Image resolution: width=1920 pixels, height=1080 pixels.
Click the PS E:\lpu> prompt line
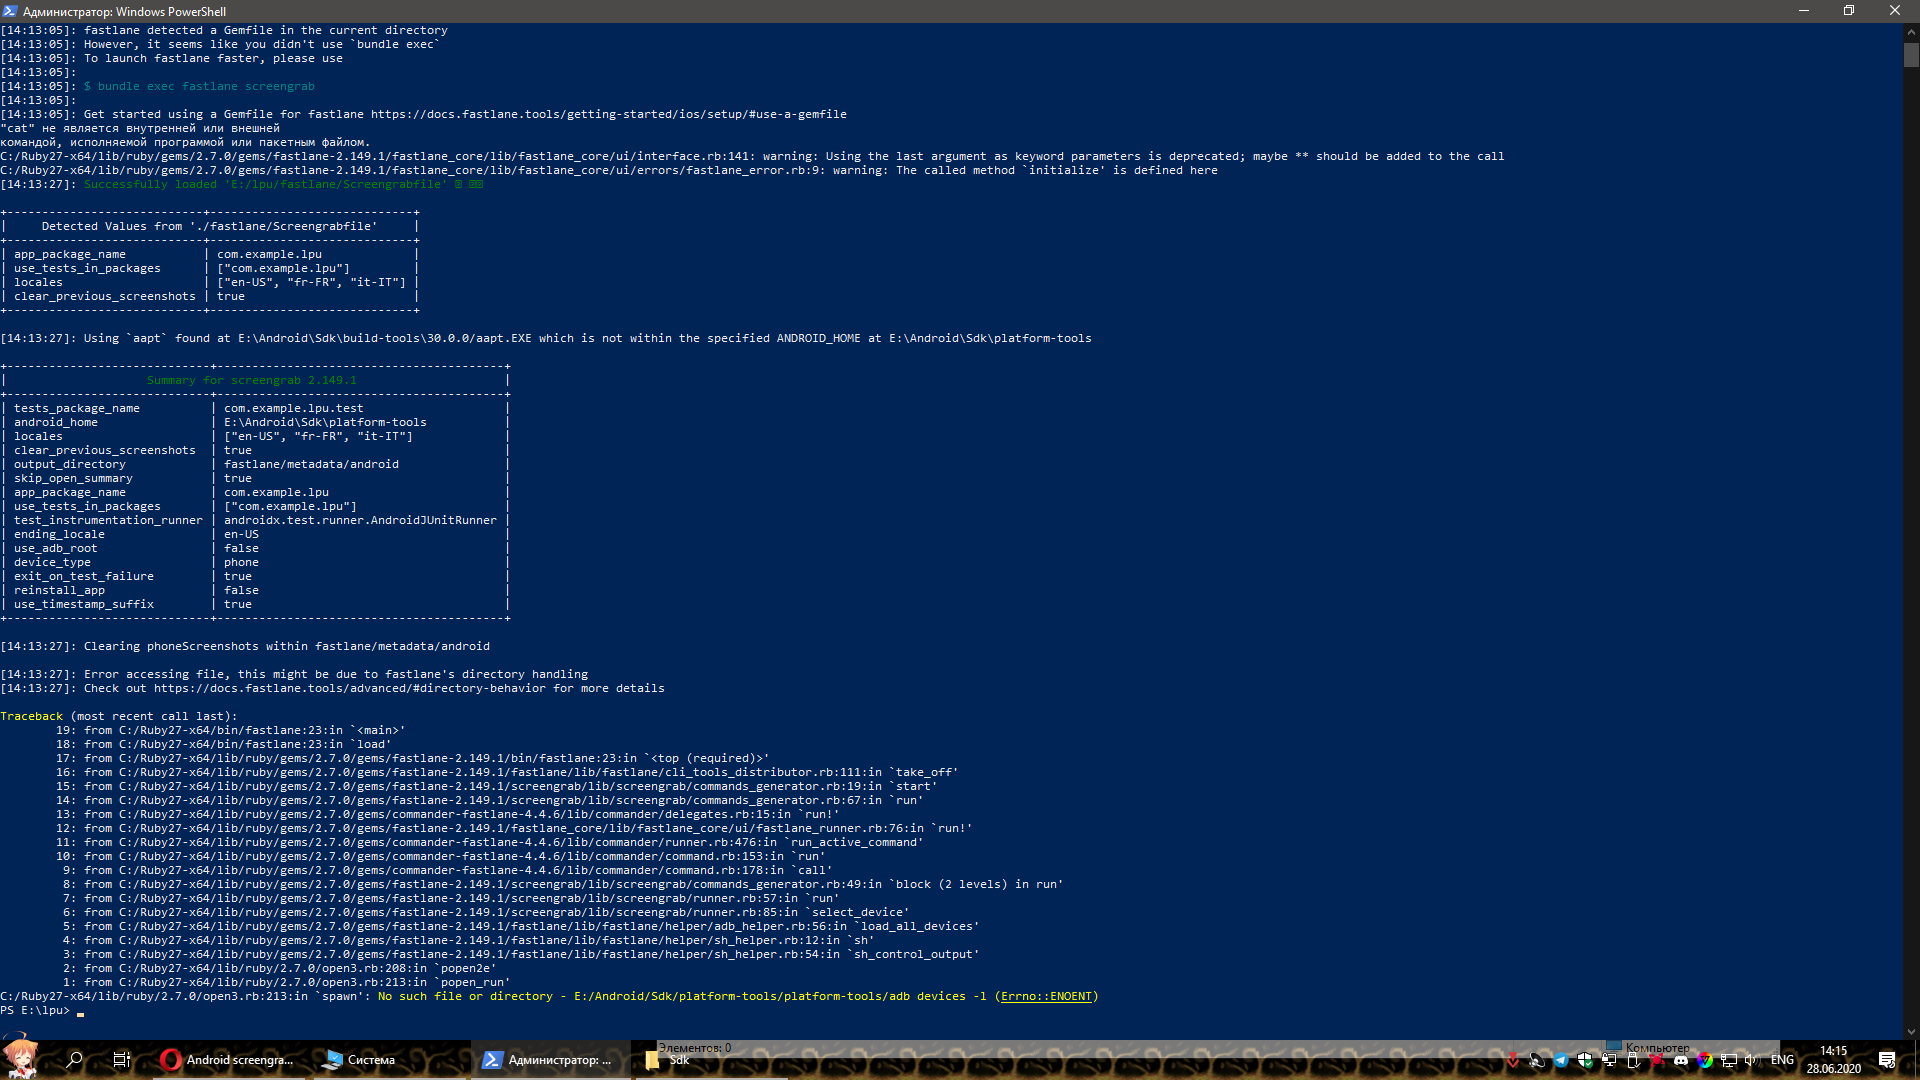click(35, 1010)
